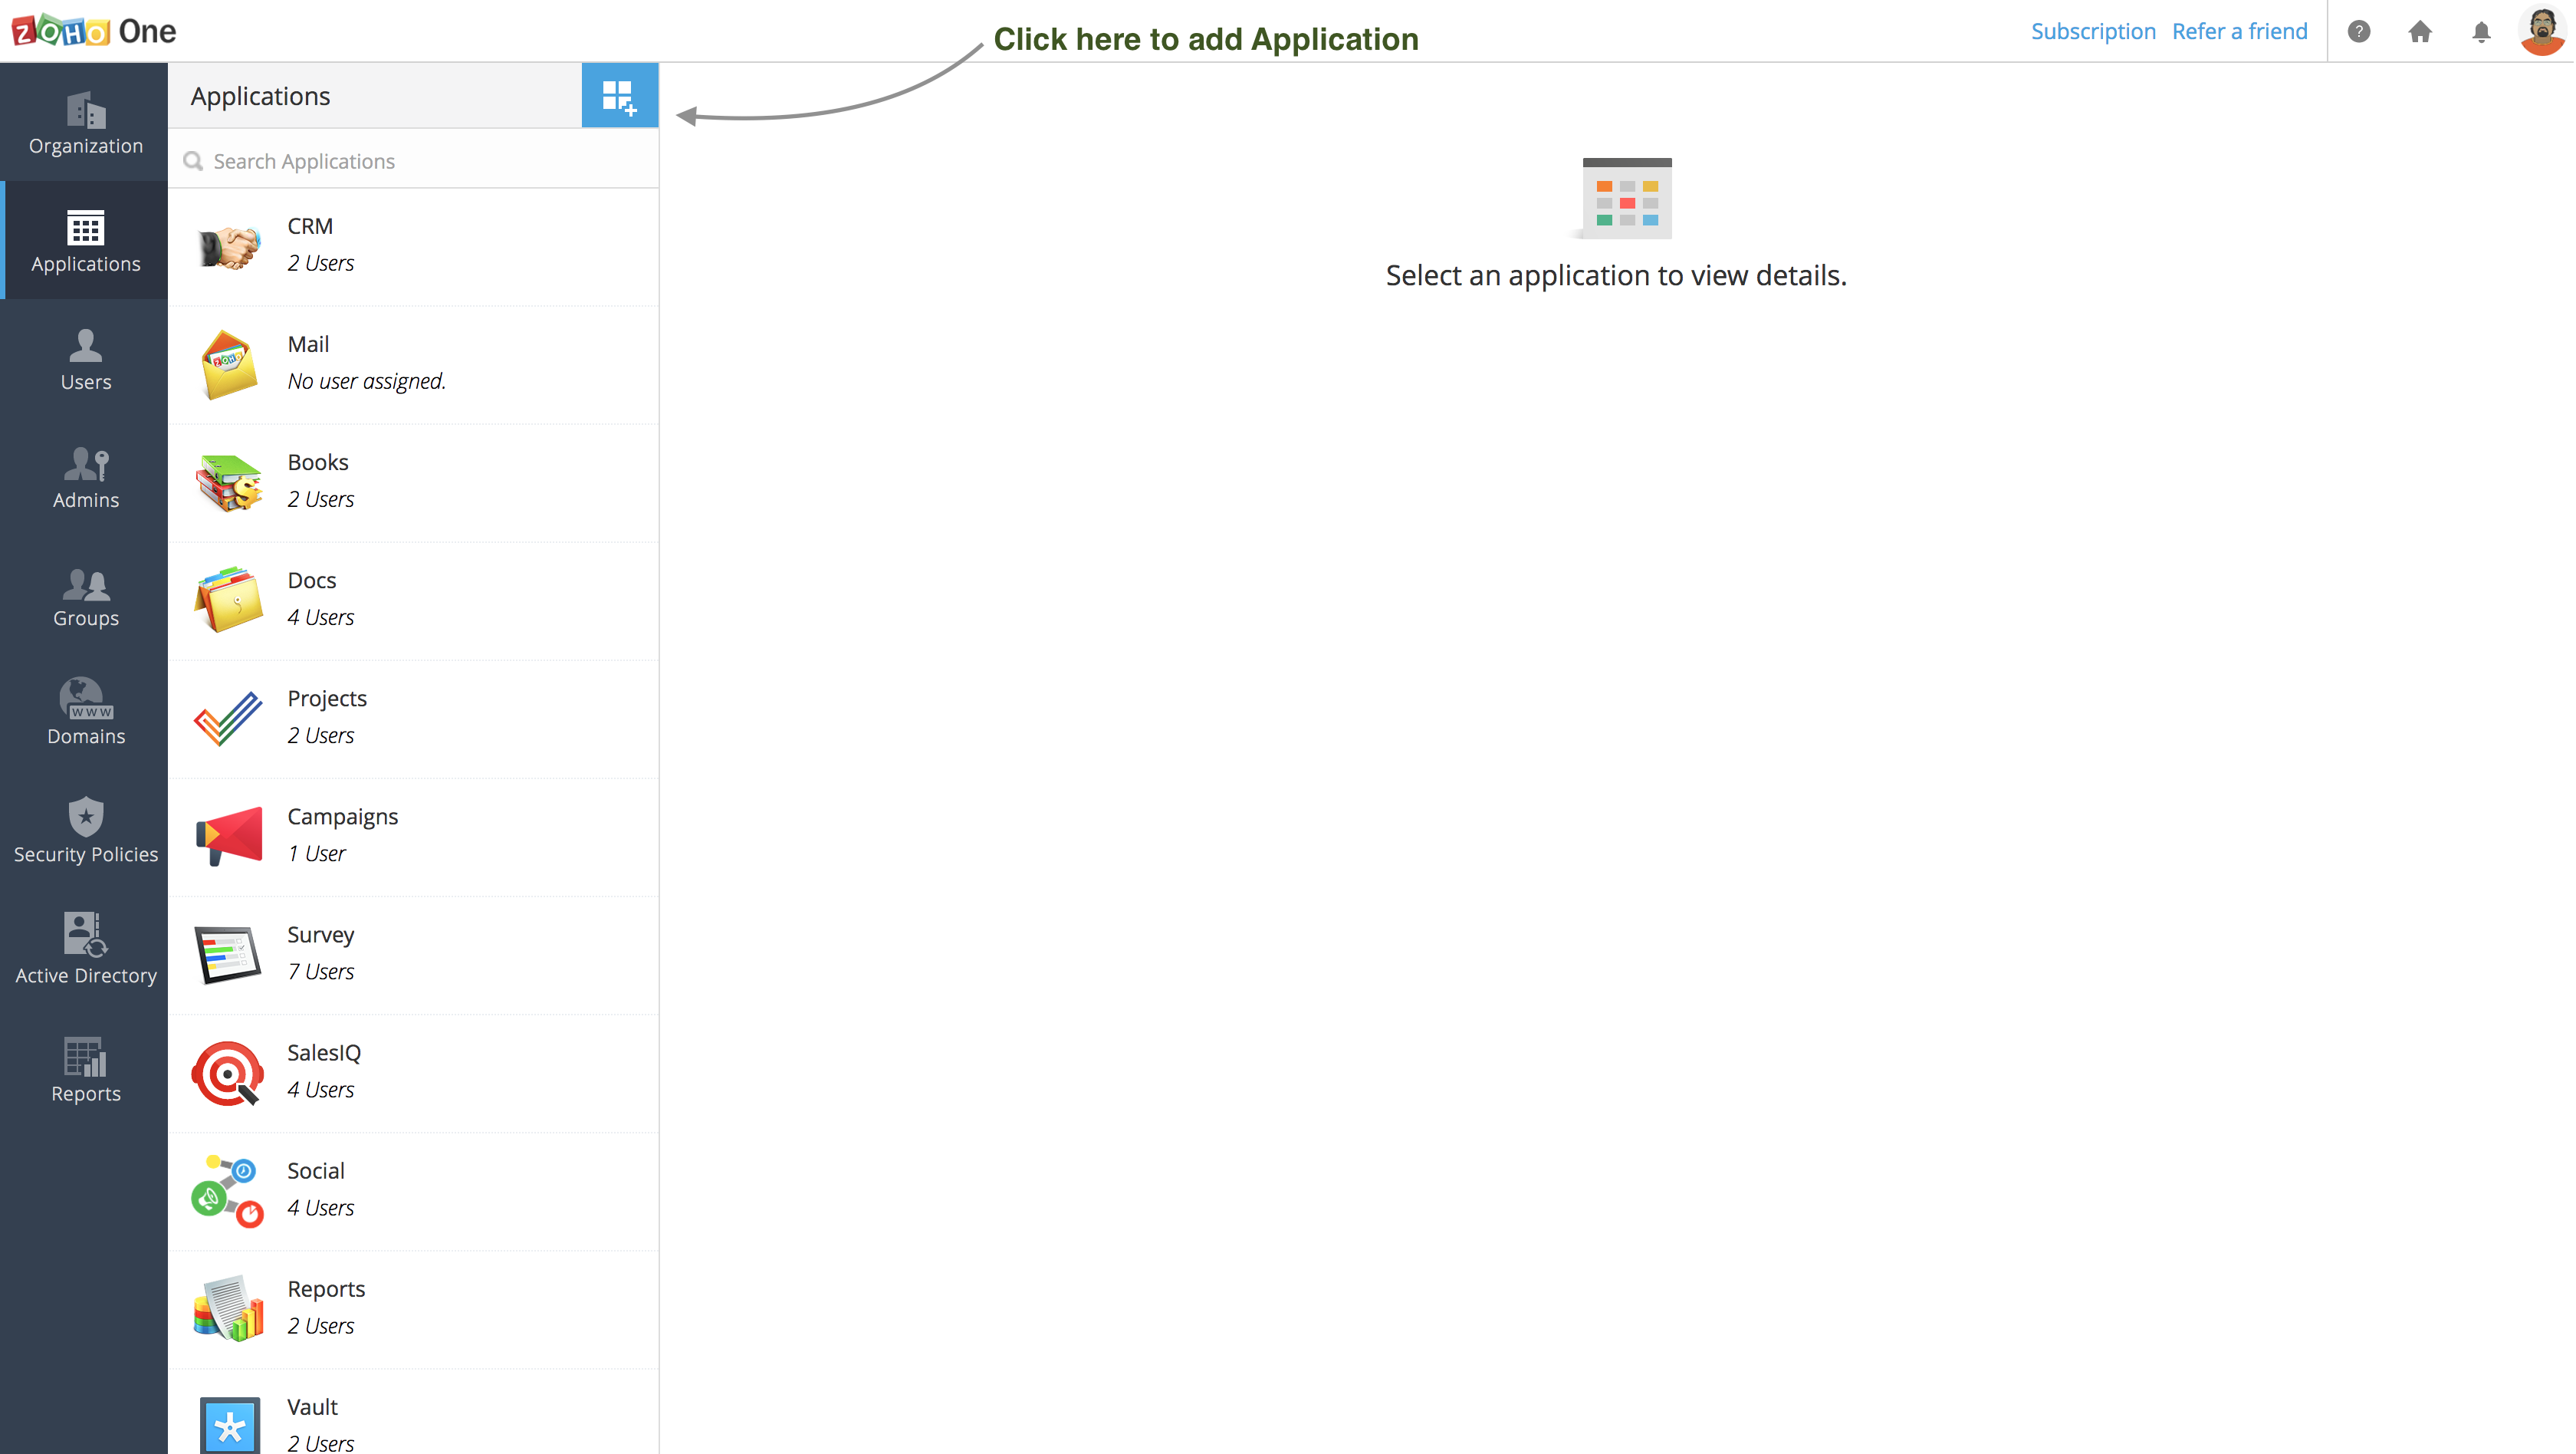This screenshot has height=1454, width=2576.
Task: Open notifications bell icon
Action: coord(2481,32)
